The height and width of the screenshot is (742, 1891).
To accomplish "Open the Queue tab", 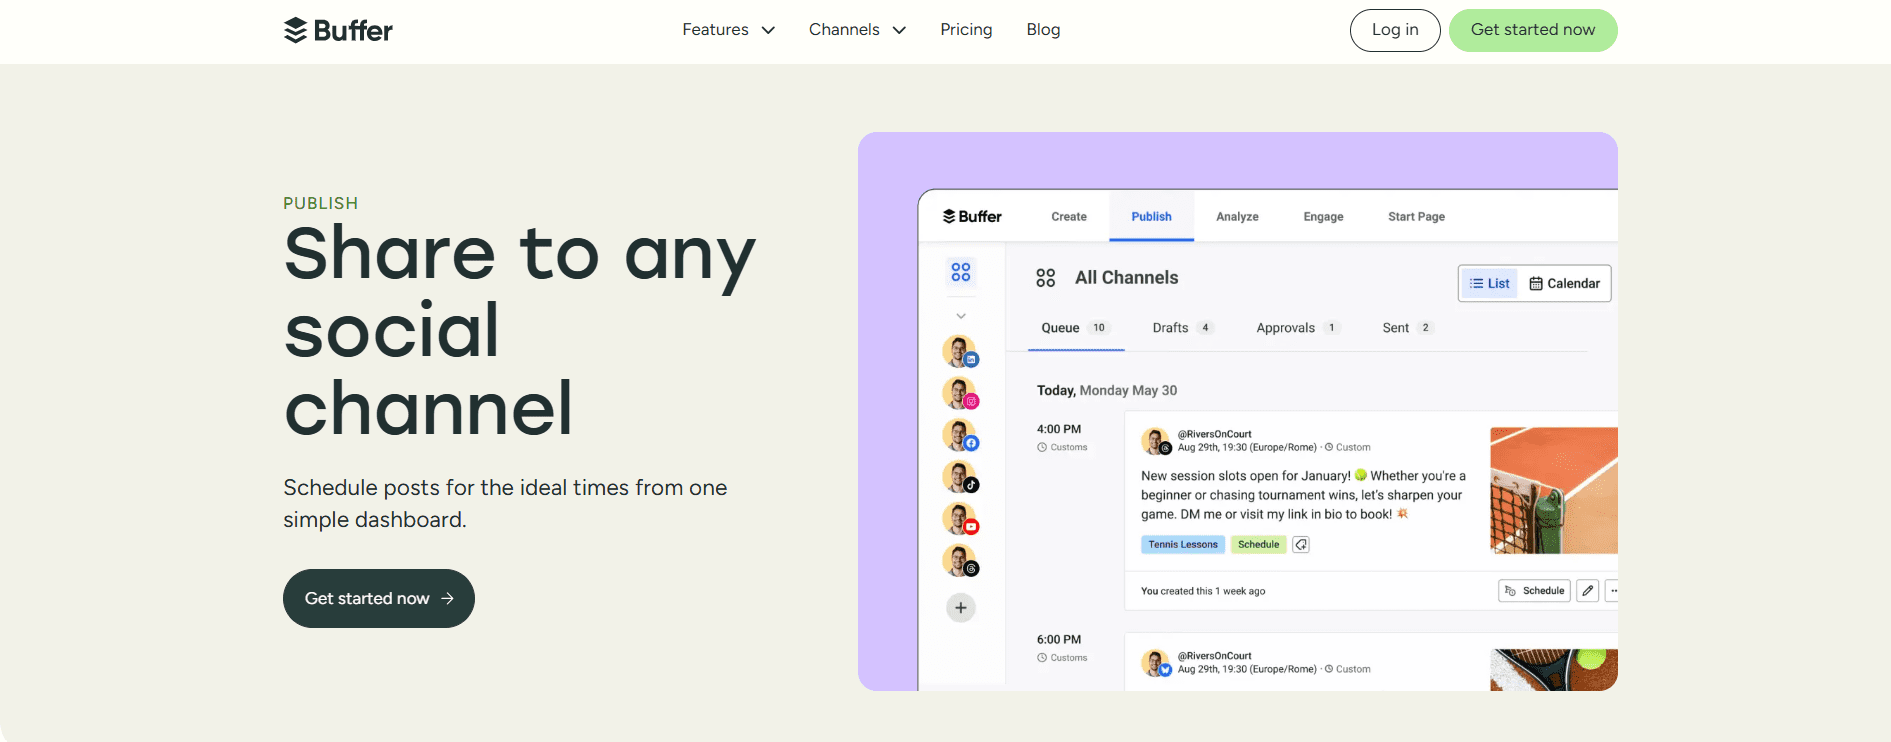I will 1076,328.
